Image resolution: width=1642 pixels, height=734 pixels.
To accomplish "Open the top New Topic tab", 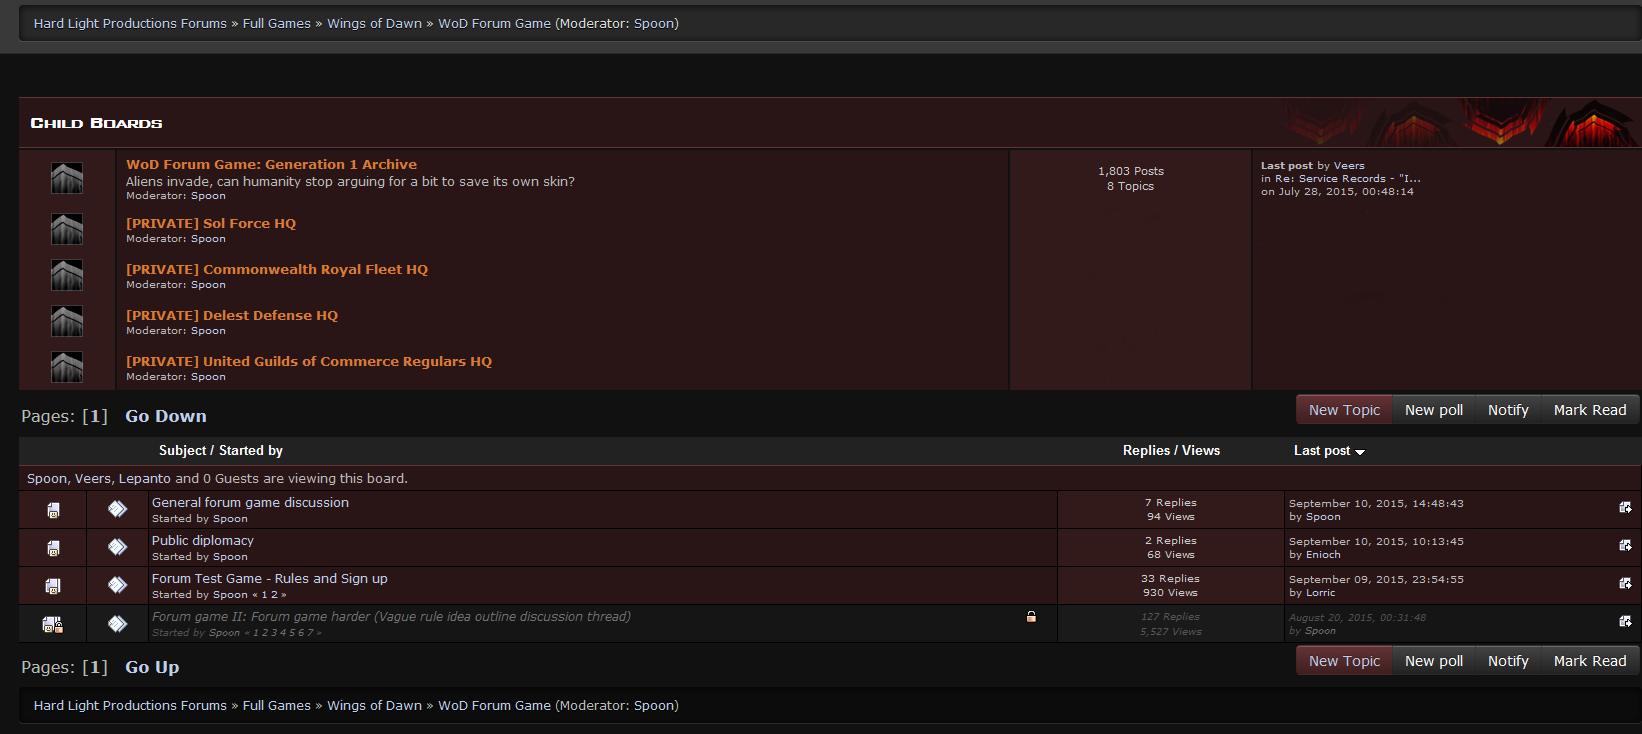I will click(x=1344, y=410).
